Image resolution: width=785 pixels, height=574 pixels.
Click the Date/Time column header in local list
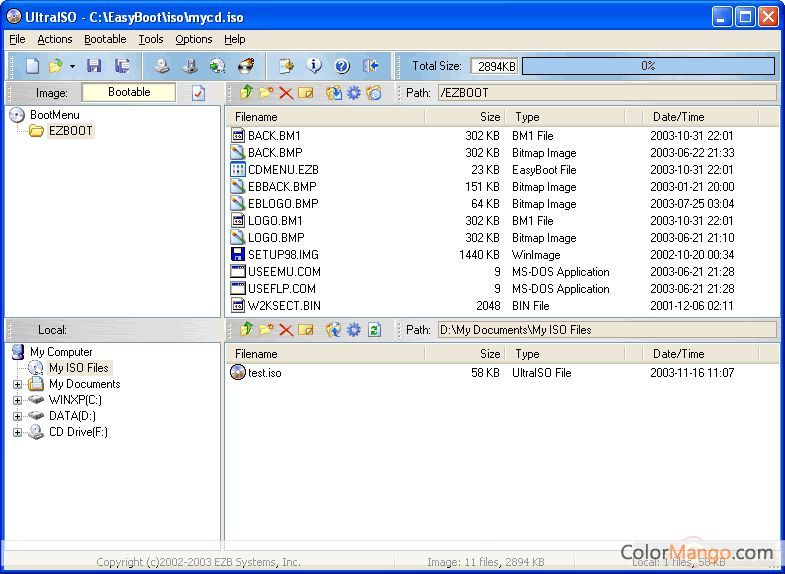click(x=678, y=353)
